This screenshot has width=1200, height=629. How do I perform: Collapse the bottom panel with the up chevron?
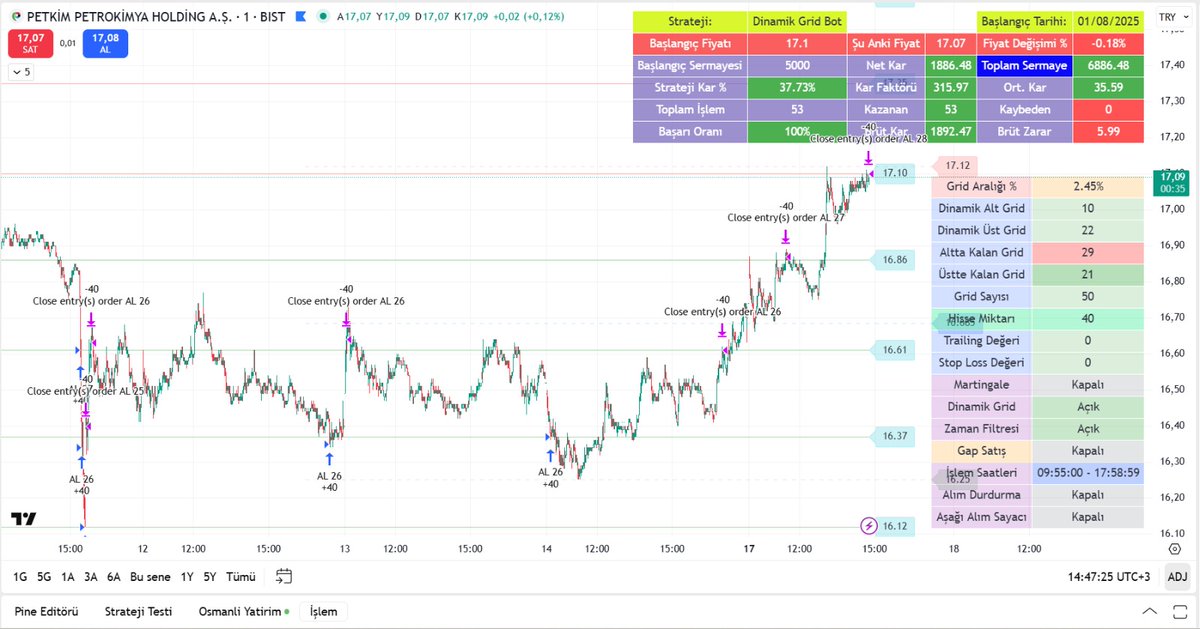pyautogui.click(x=1148, y=611)
